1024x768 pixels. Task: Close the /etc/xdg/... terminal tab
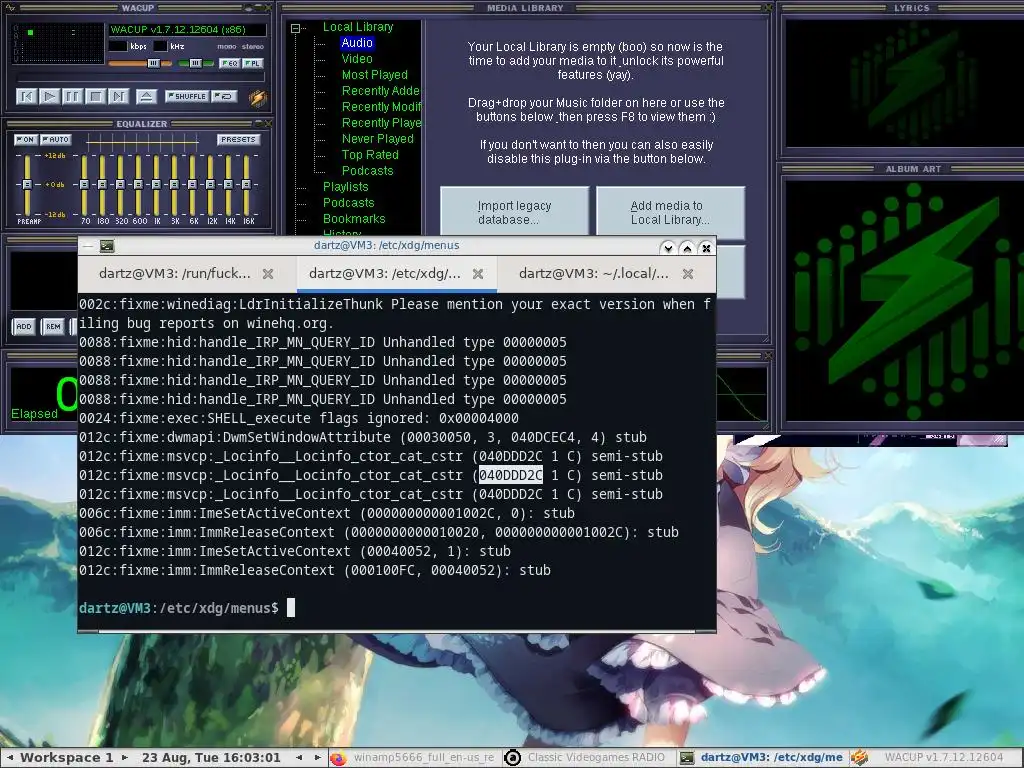478,274
